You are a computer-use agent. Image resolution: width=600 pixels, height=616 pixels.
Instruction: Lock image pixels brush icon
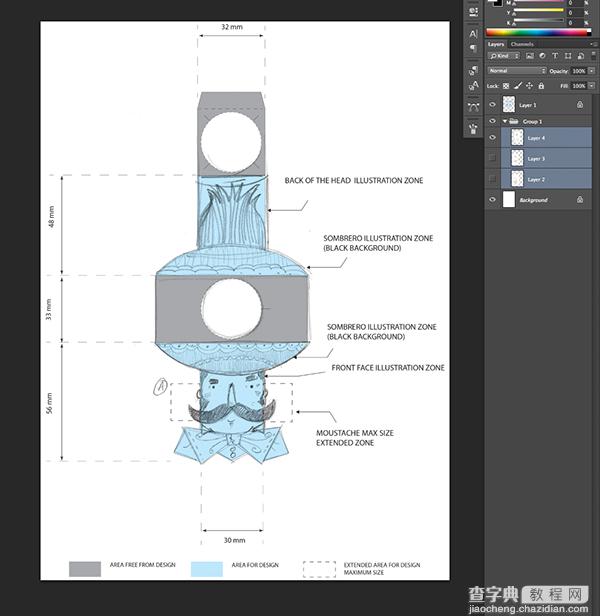[518, 86]
